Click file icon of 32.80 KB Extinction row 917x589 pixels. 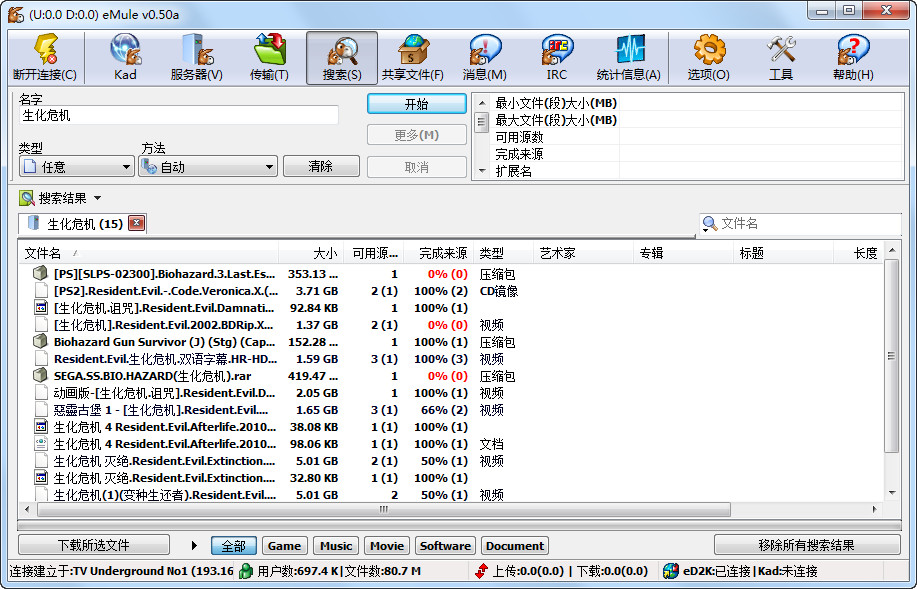(40, 477)
